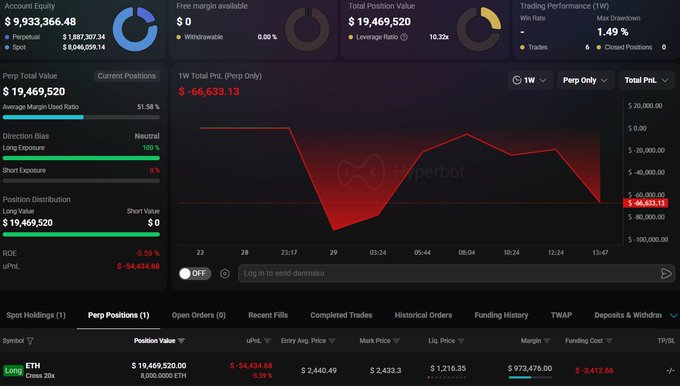
Task: Open danmaku settings hexagon icon
Action: tap(225, 274)
